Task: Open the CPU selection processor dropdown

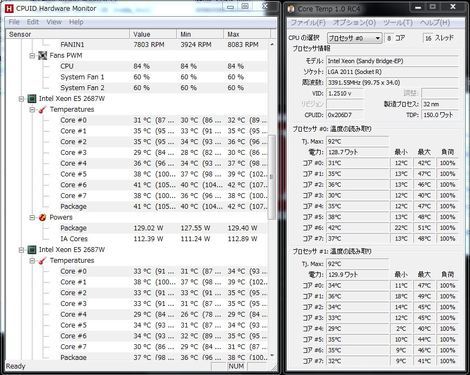Action: 354,38
